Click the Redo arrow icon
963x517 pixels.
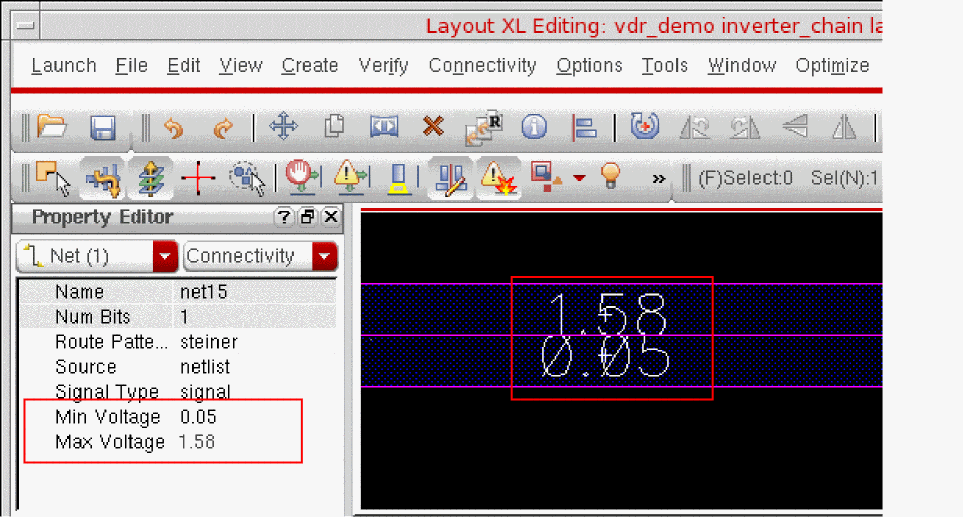(x=223, y=128)
